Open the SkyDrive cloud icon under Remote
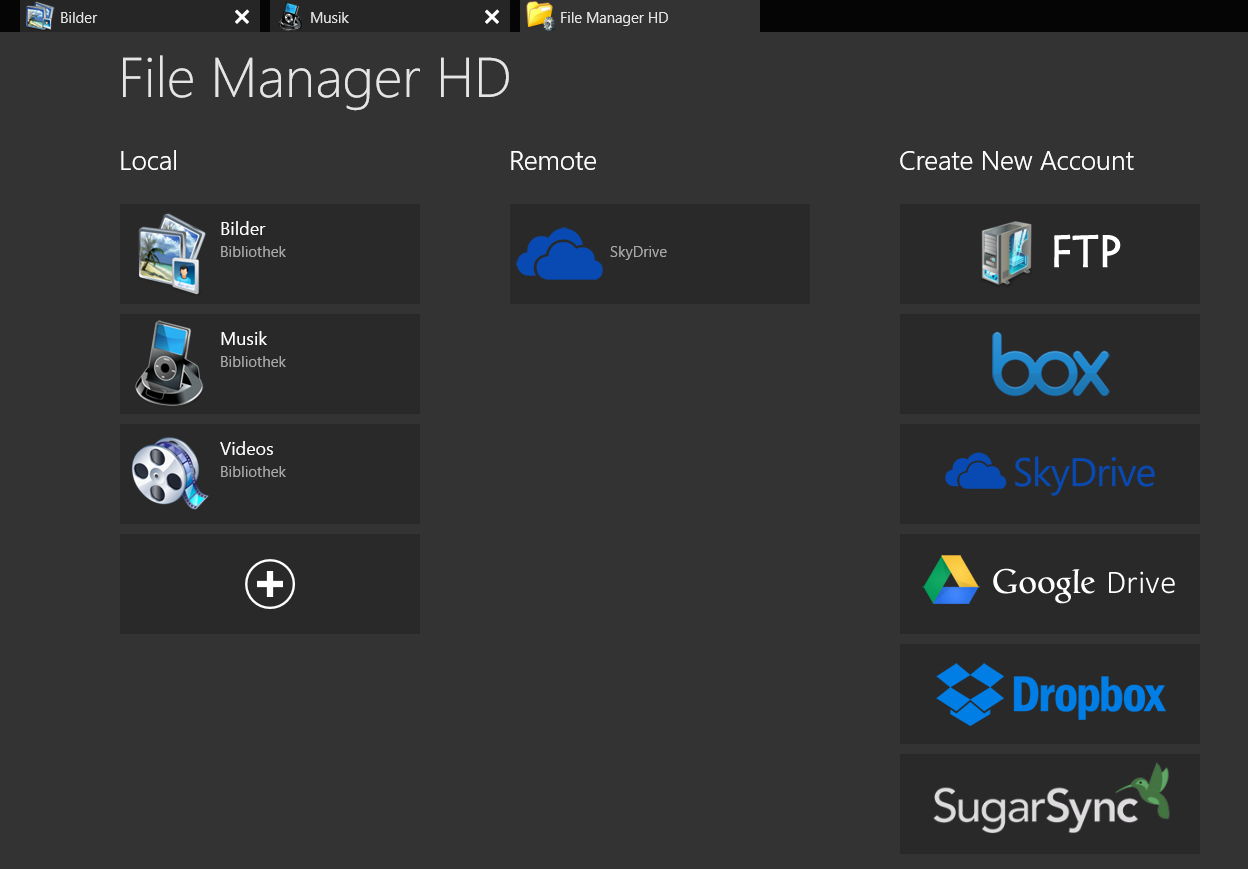This screenshot has height=869, width=1248. coord(560,254)
